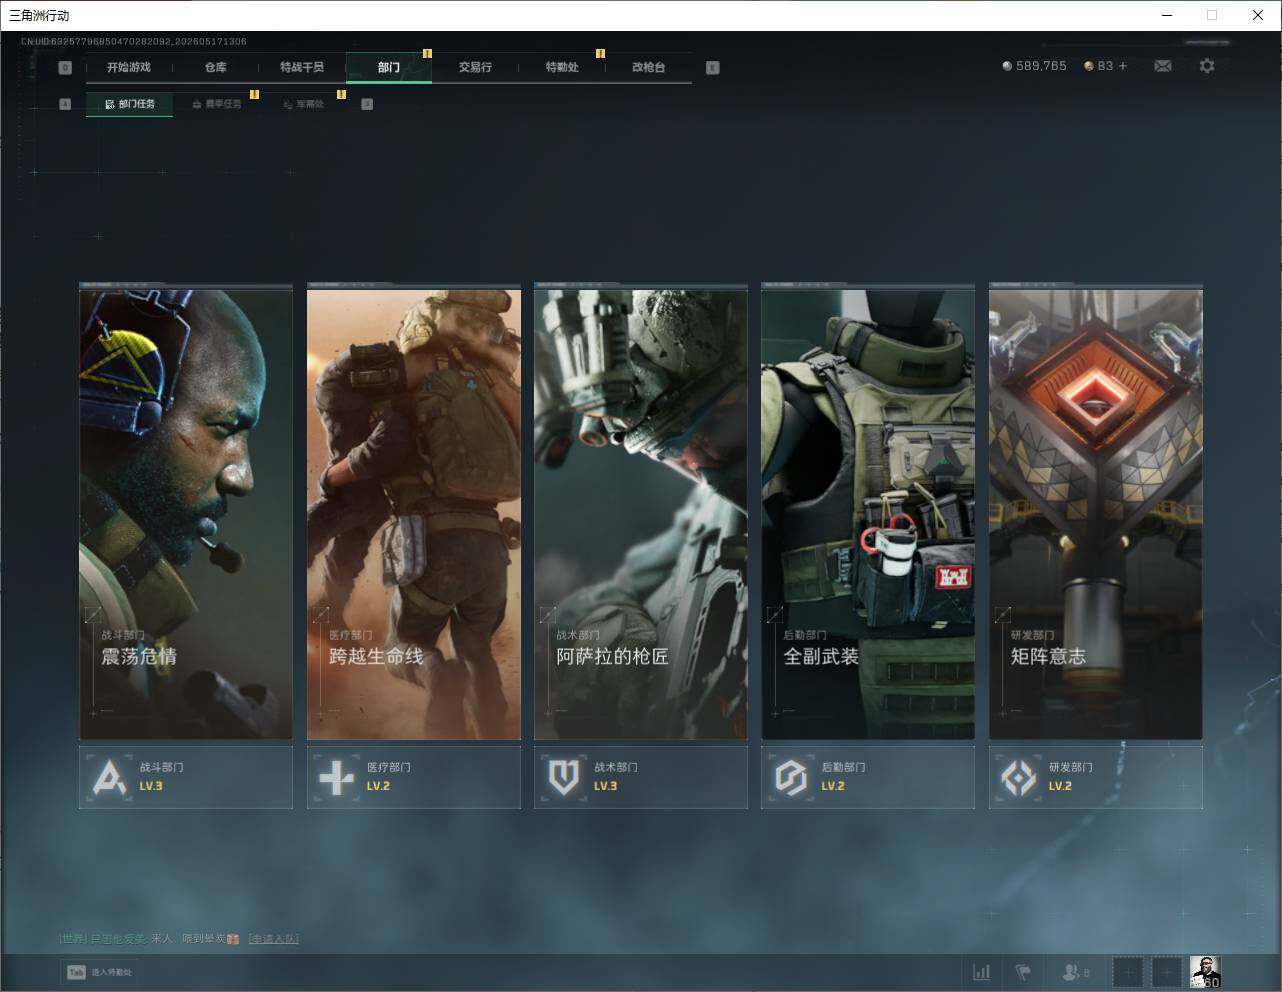Click the 战斗部门 LV.3 emblem icon

point(109,777)
